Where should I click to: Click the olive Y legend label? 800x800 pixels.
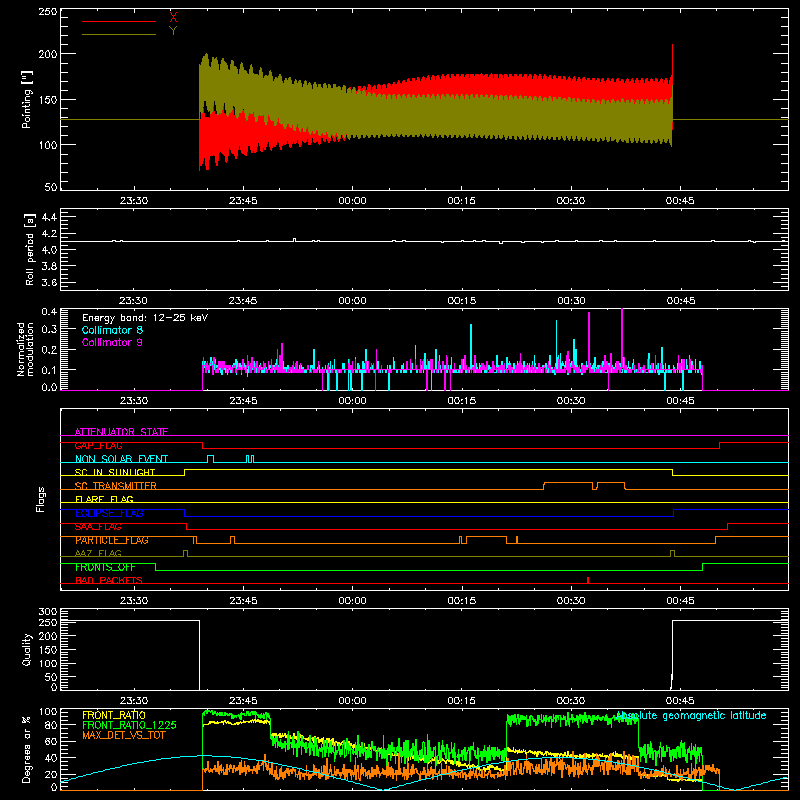pyautogui.click(x=173, y=31)
